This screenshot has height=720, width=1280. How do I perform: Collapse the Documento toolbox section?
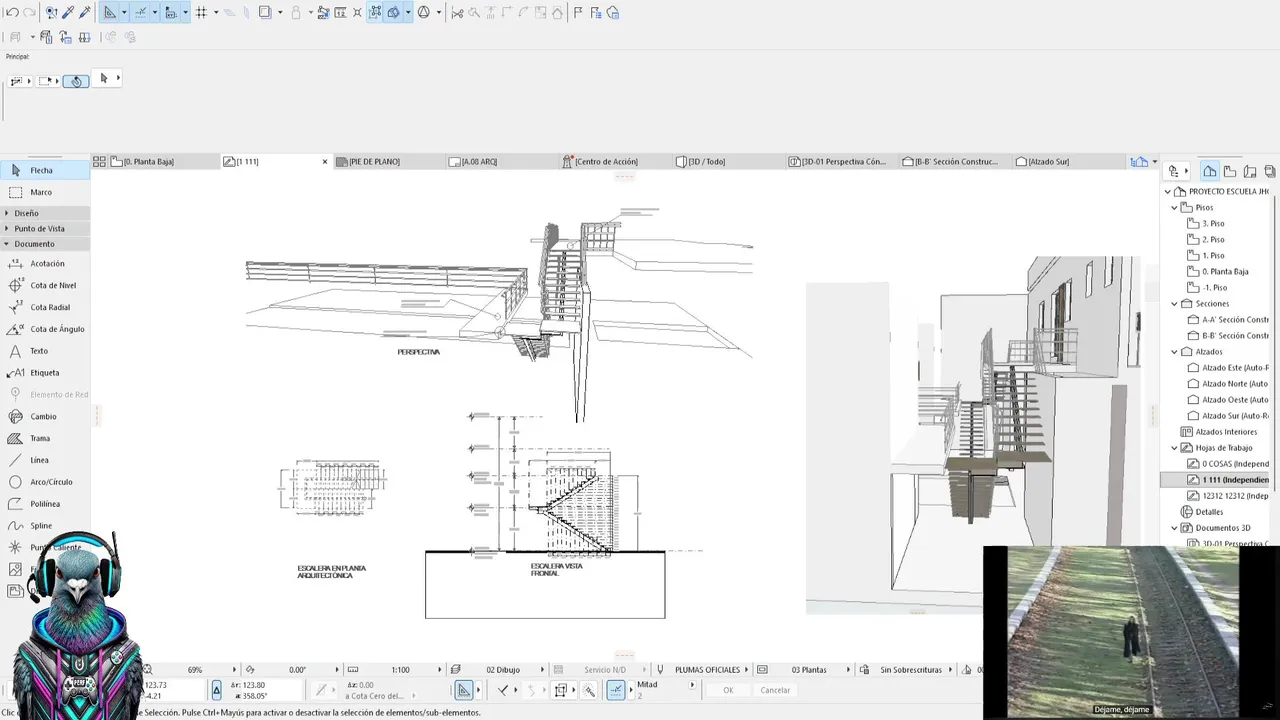click(x=45, y=243)
